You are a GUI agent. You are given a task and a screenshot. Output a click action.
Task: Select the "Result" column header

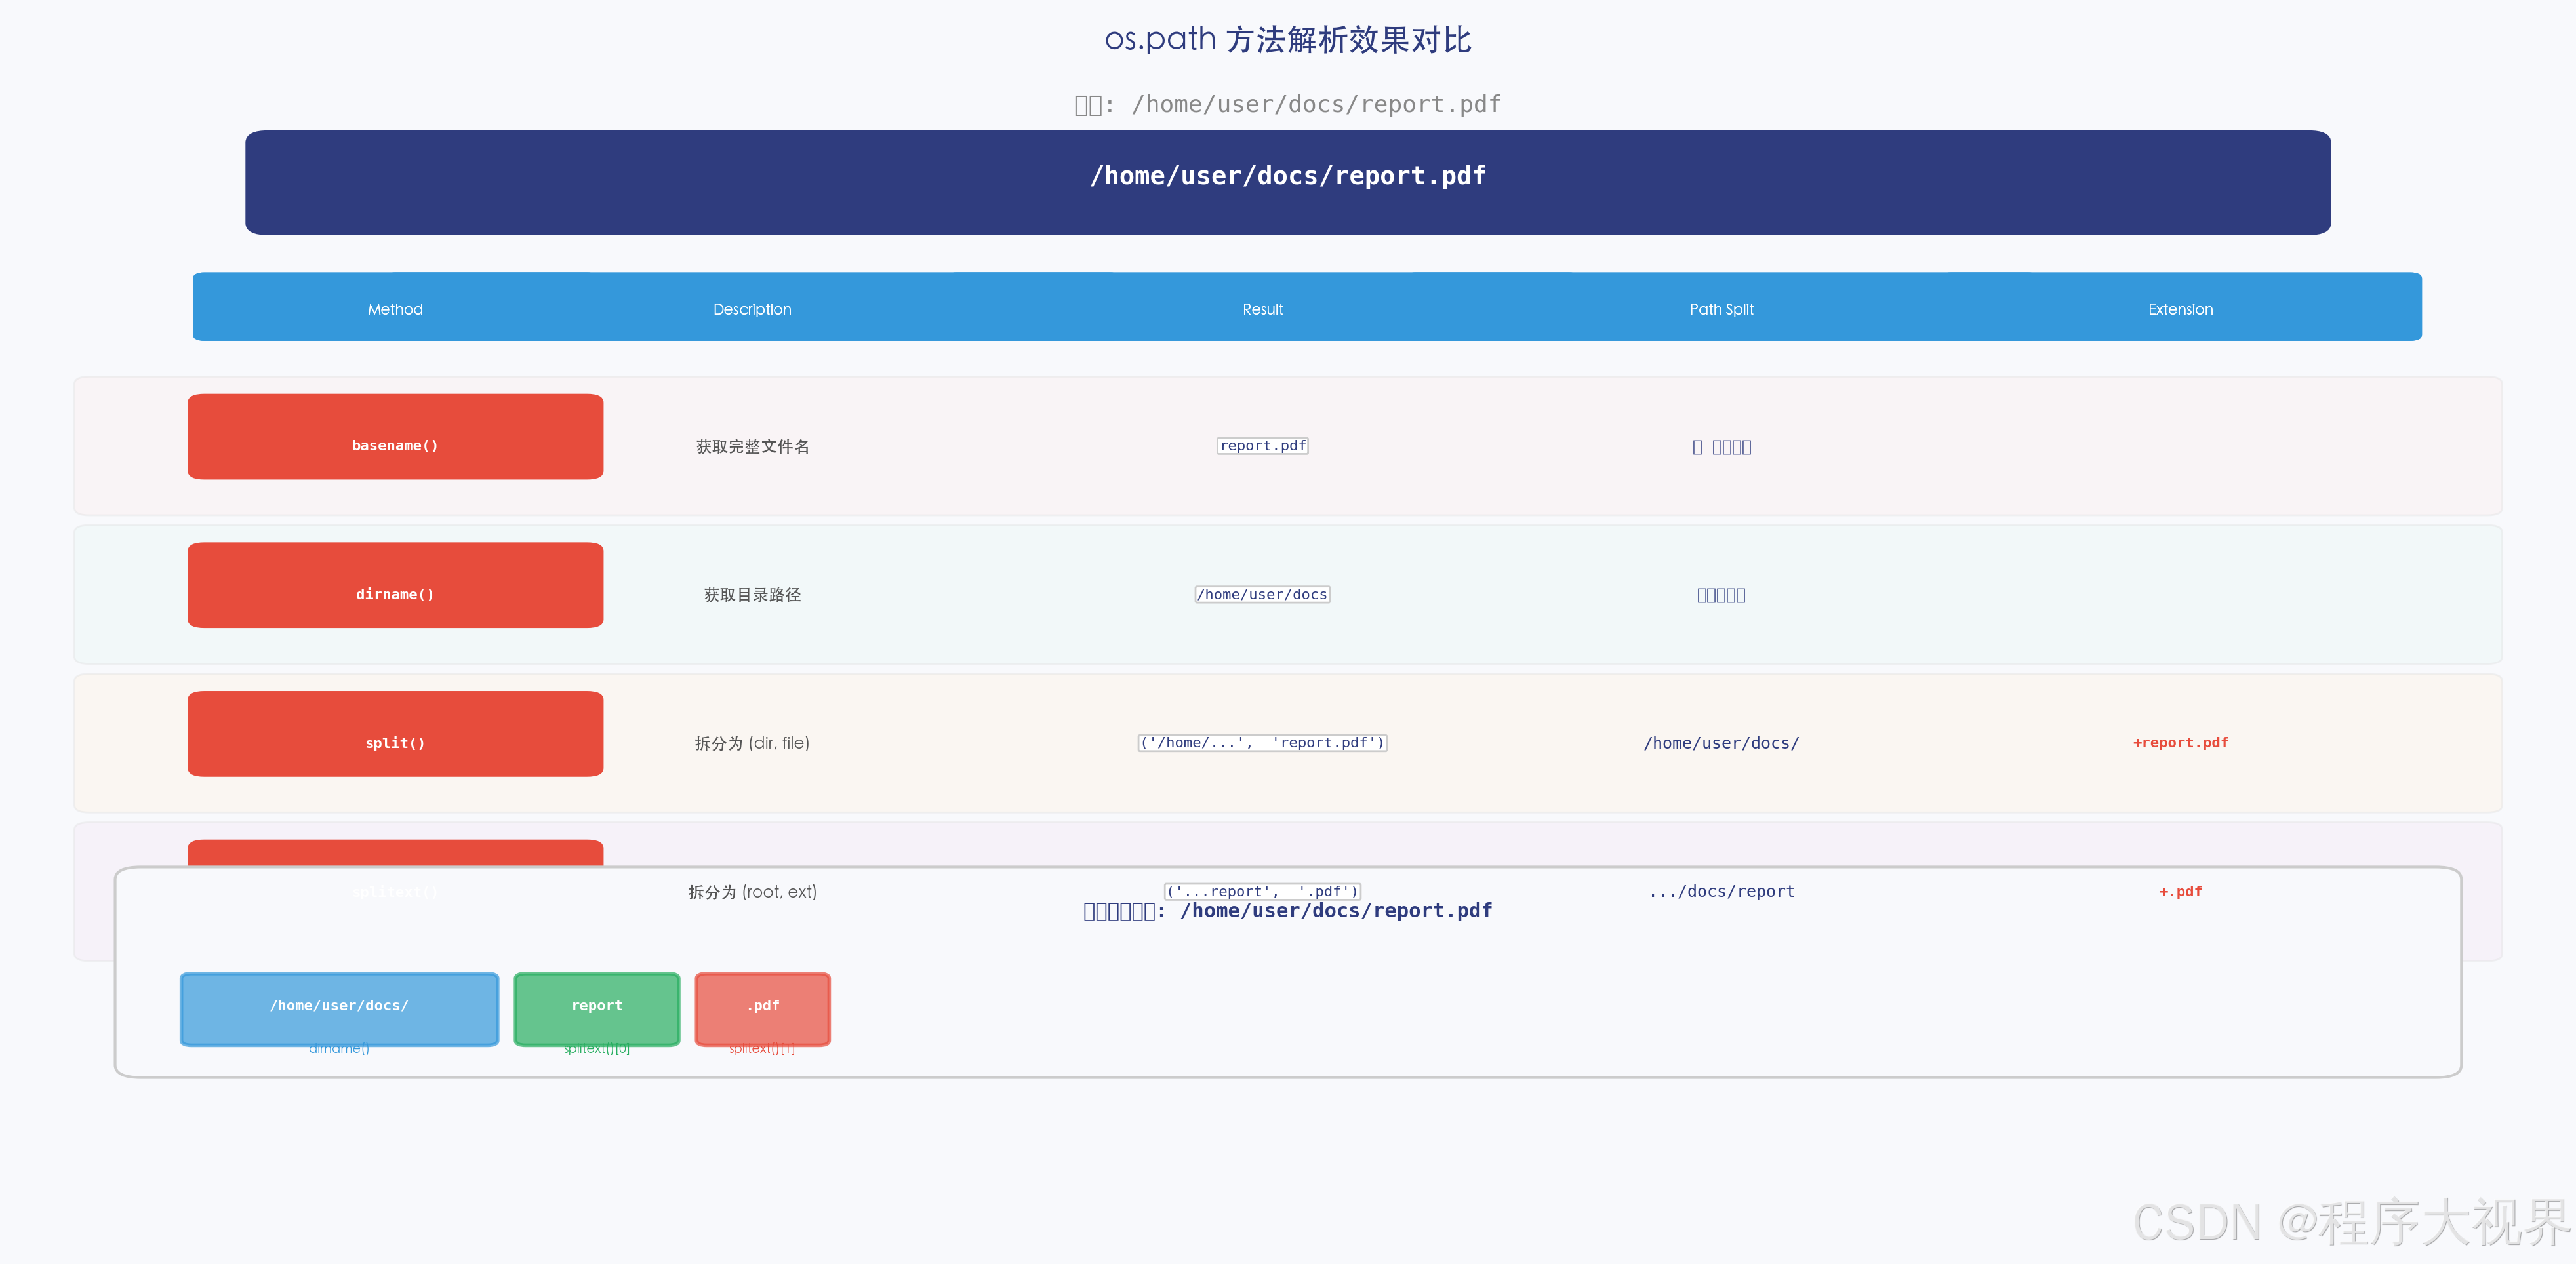coord(1262,309)
